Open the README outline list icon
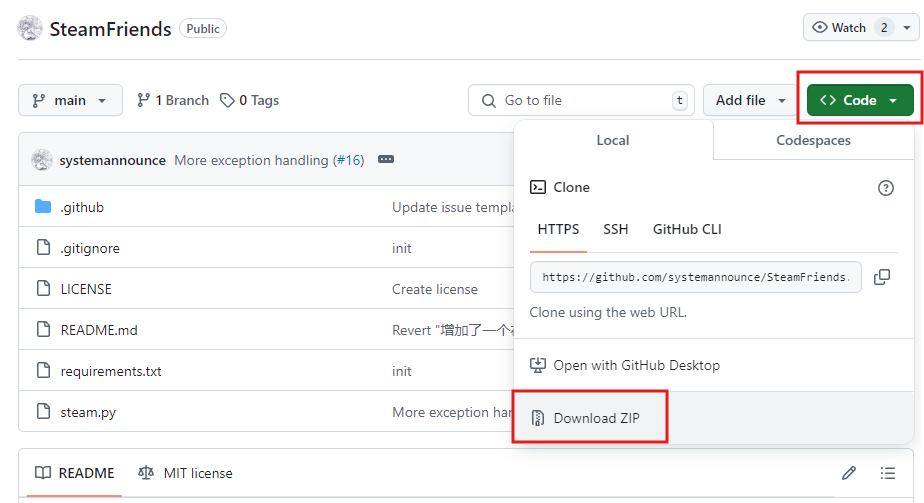Screen dimensions: 924x503 (887, 473)
